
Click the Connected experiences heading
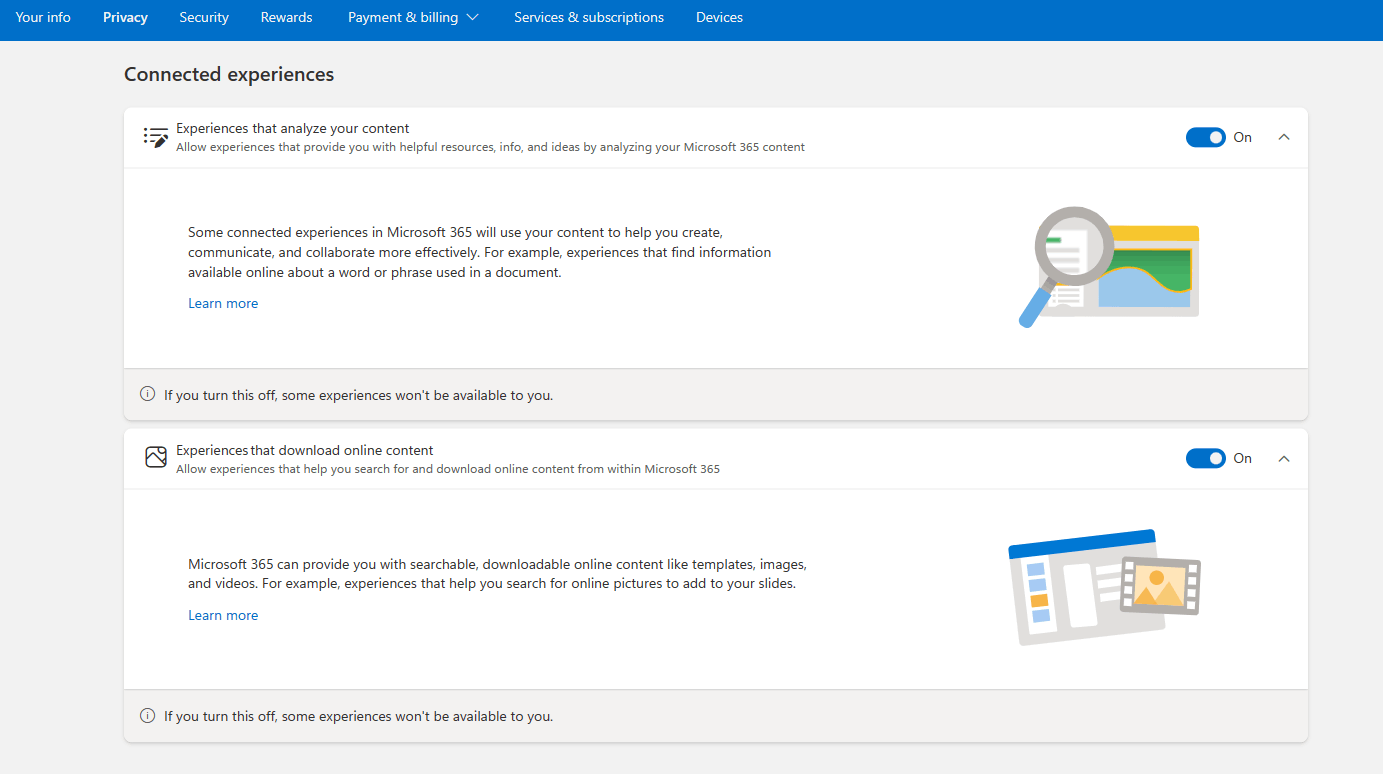click(229, 74)
